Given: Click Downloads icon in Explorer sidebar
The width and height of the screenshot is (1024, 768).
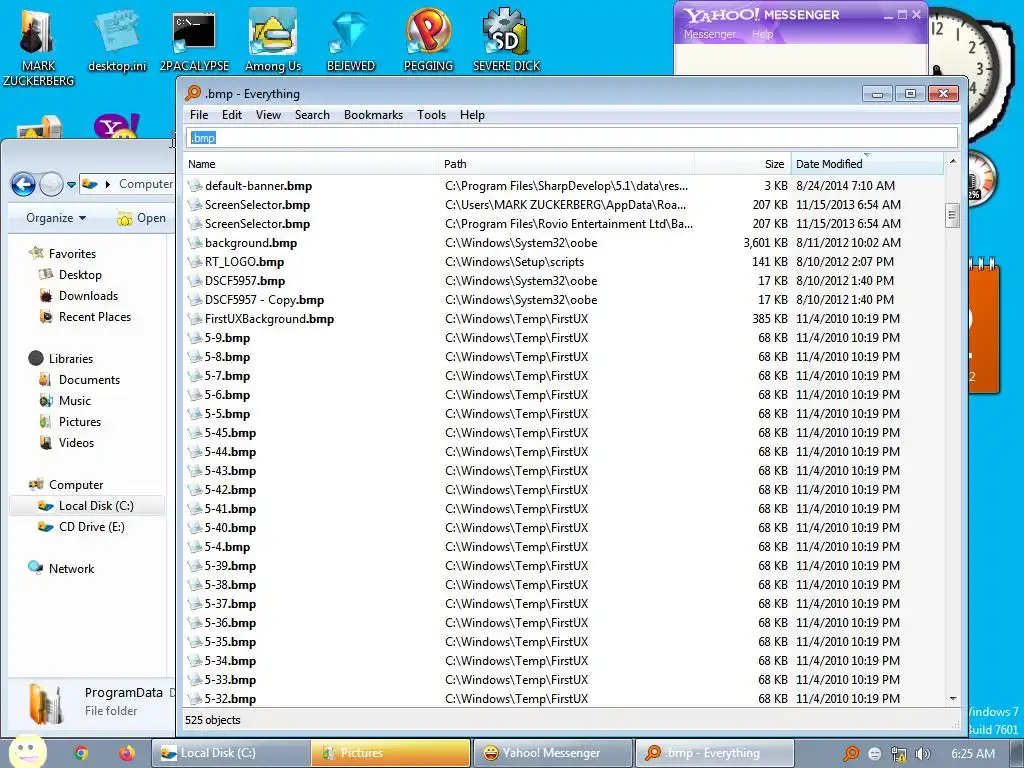Looking at the screenshot, I should tap(46, 296).
